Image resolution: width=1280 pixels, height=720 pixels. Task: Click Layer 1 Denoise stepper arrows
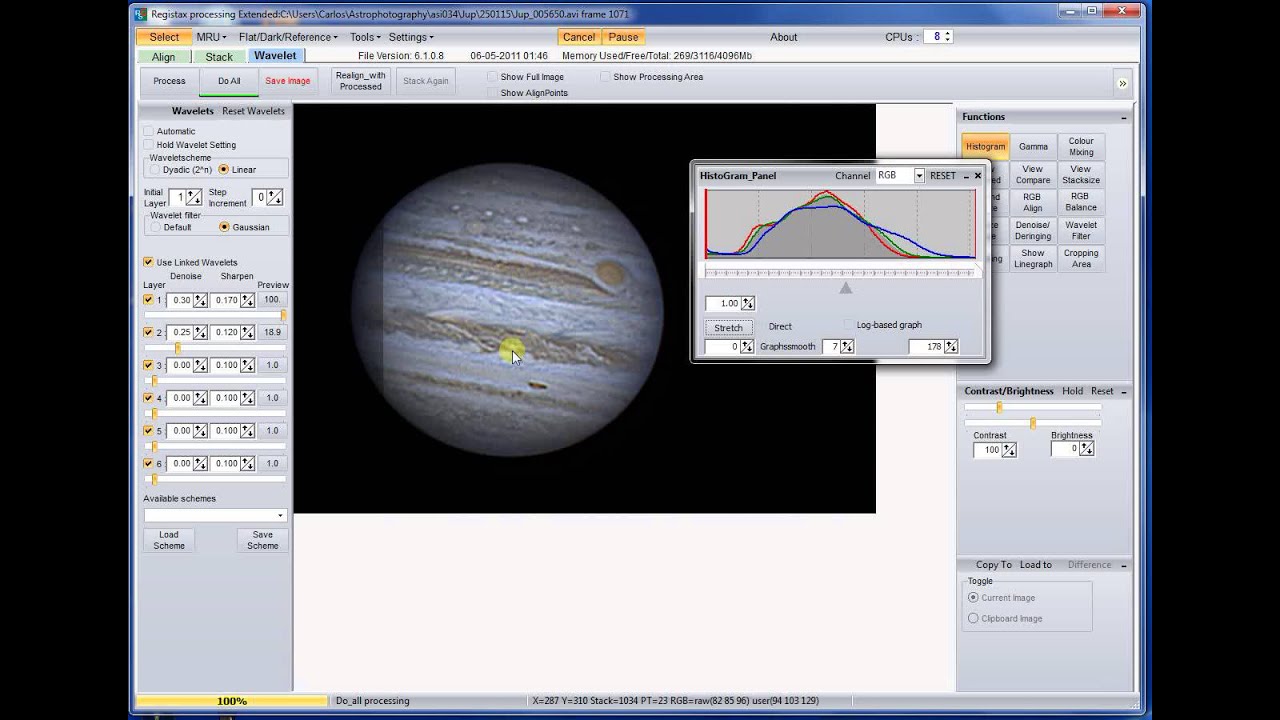(200, 300)
